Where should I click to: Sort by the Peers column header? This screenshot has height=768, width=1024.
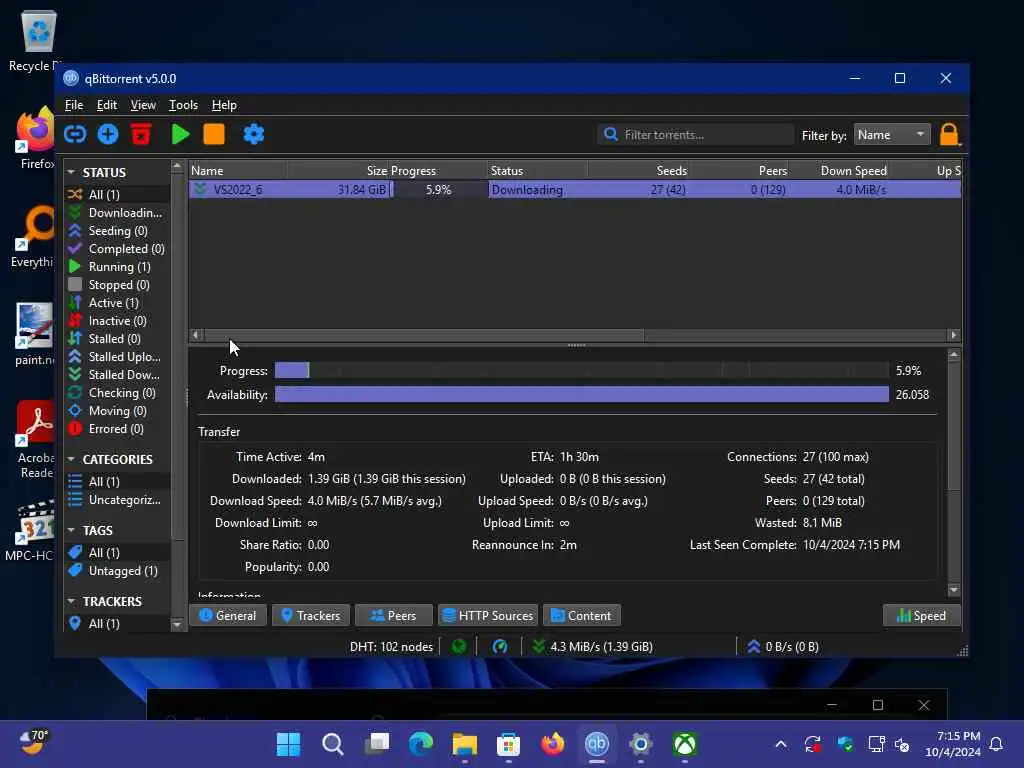(739, 170)
